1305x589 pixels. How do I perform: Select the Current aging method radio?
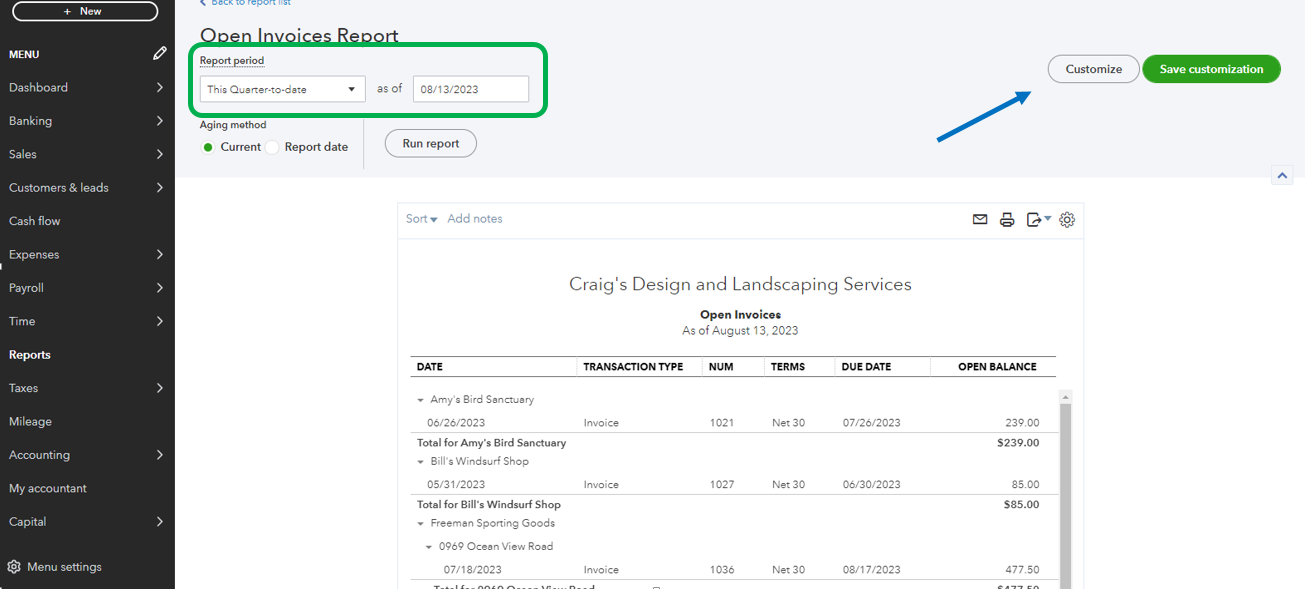click(x=208, y=147)
